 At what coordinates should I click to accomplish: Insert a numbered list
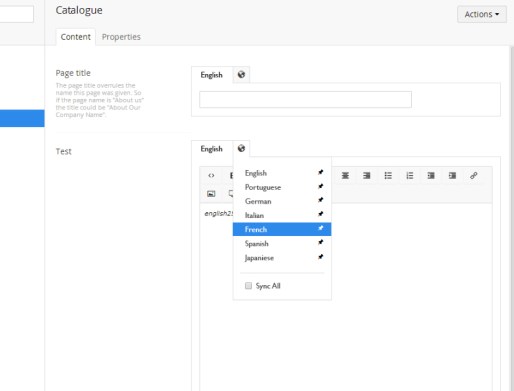410,175
